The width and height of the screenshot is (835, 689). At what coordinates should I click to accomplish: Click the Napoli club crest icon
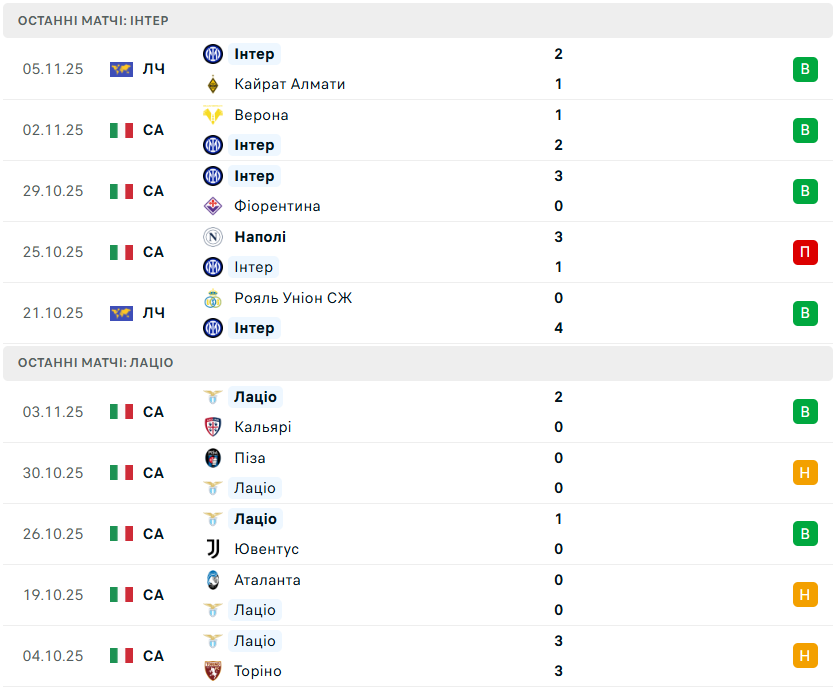pos(212,237)
